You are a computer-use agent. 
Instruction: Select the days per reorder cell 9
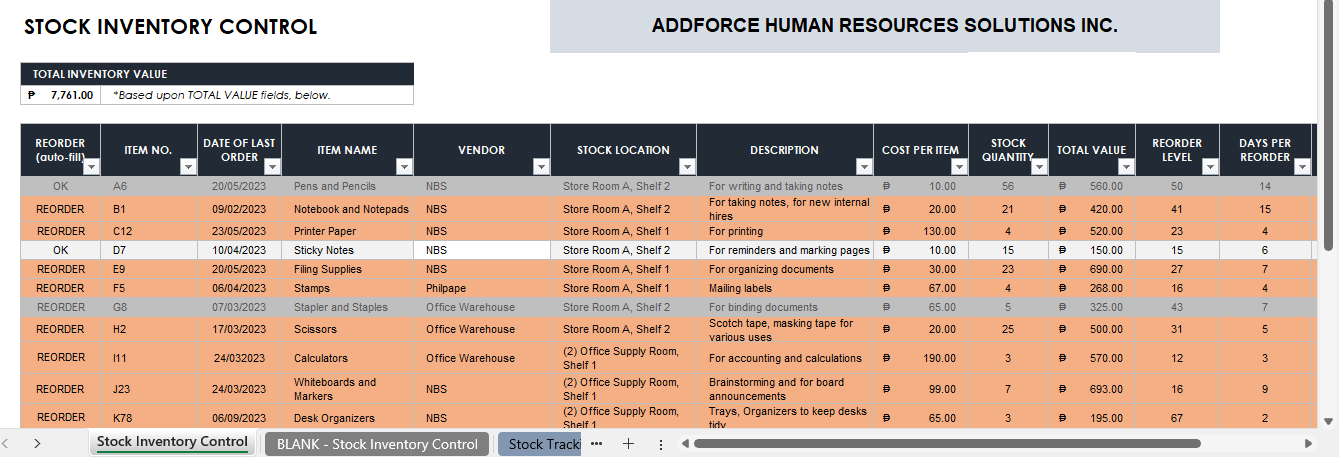point(1265,389)
